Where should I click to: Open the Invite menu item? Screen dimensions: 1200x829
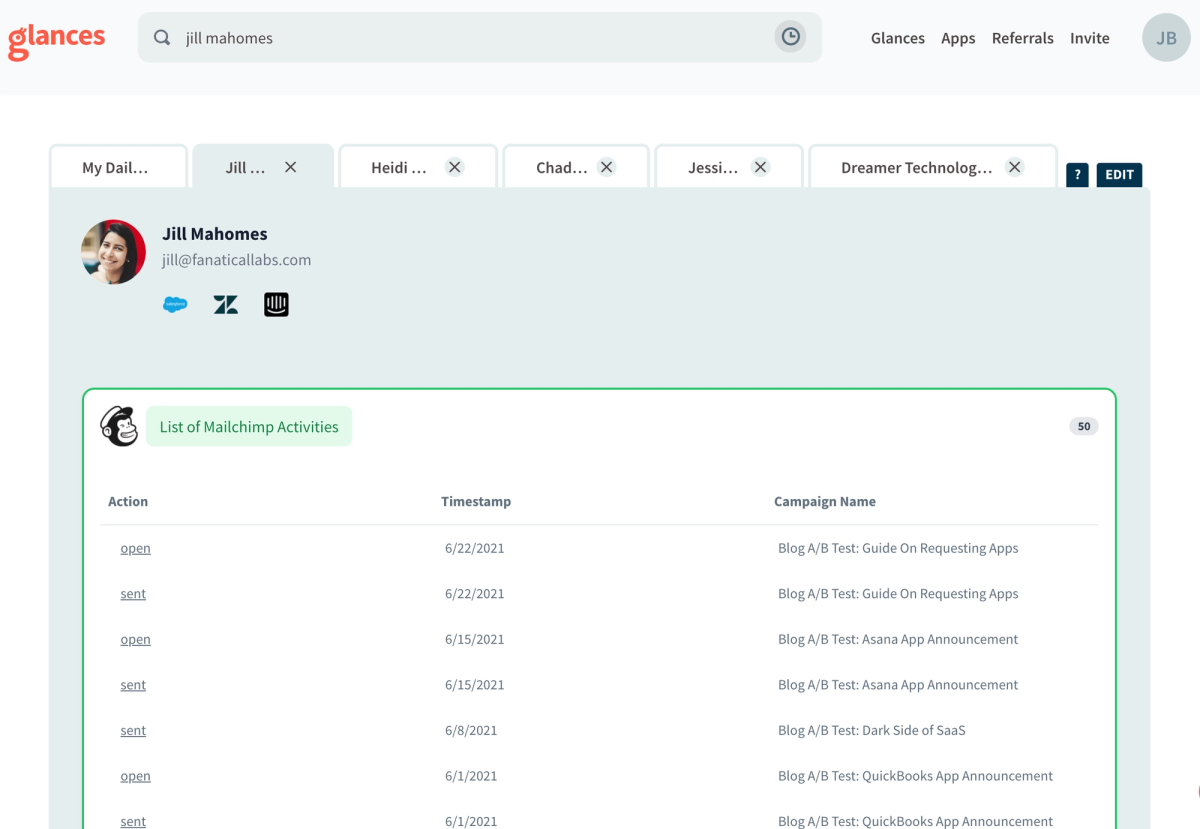point(1090,38)
